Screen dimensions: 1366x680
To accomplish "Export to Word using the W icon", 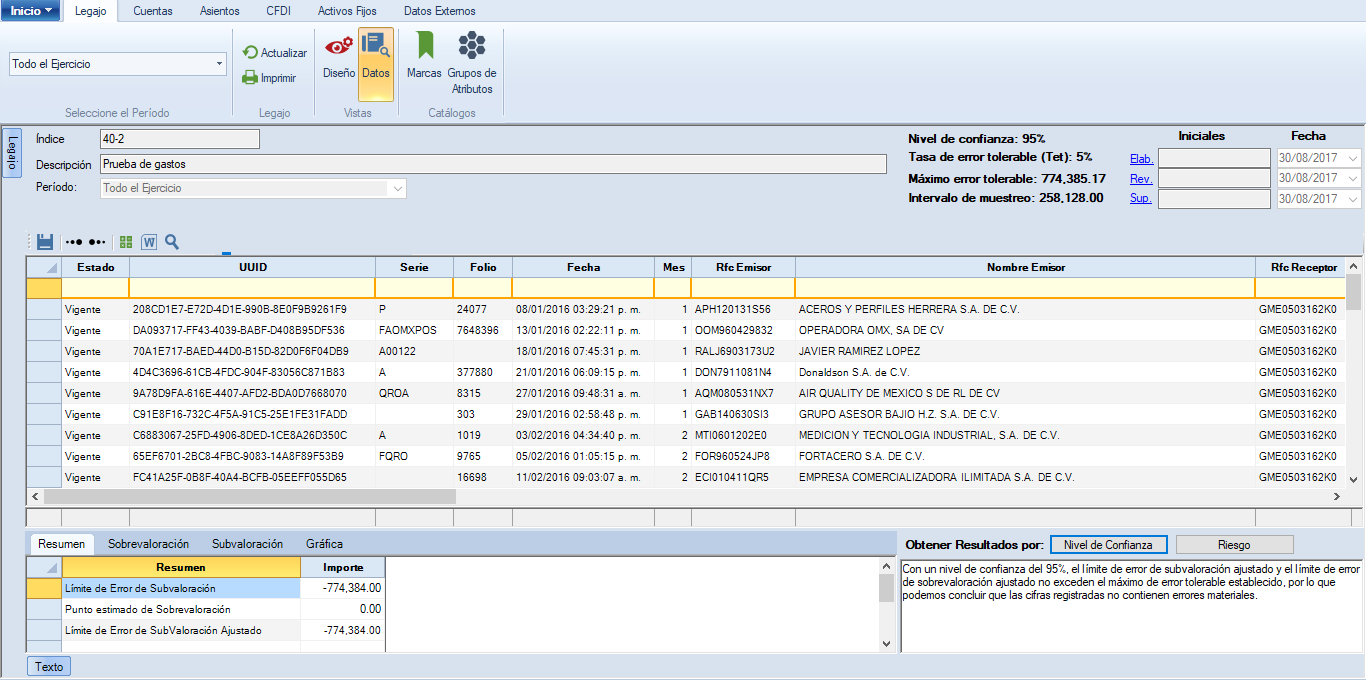I will [x=149, y=242].
